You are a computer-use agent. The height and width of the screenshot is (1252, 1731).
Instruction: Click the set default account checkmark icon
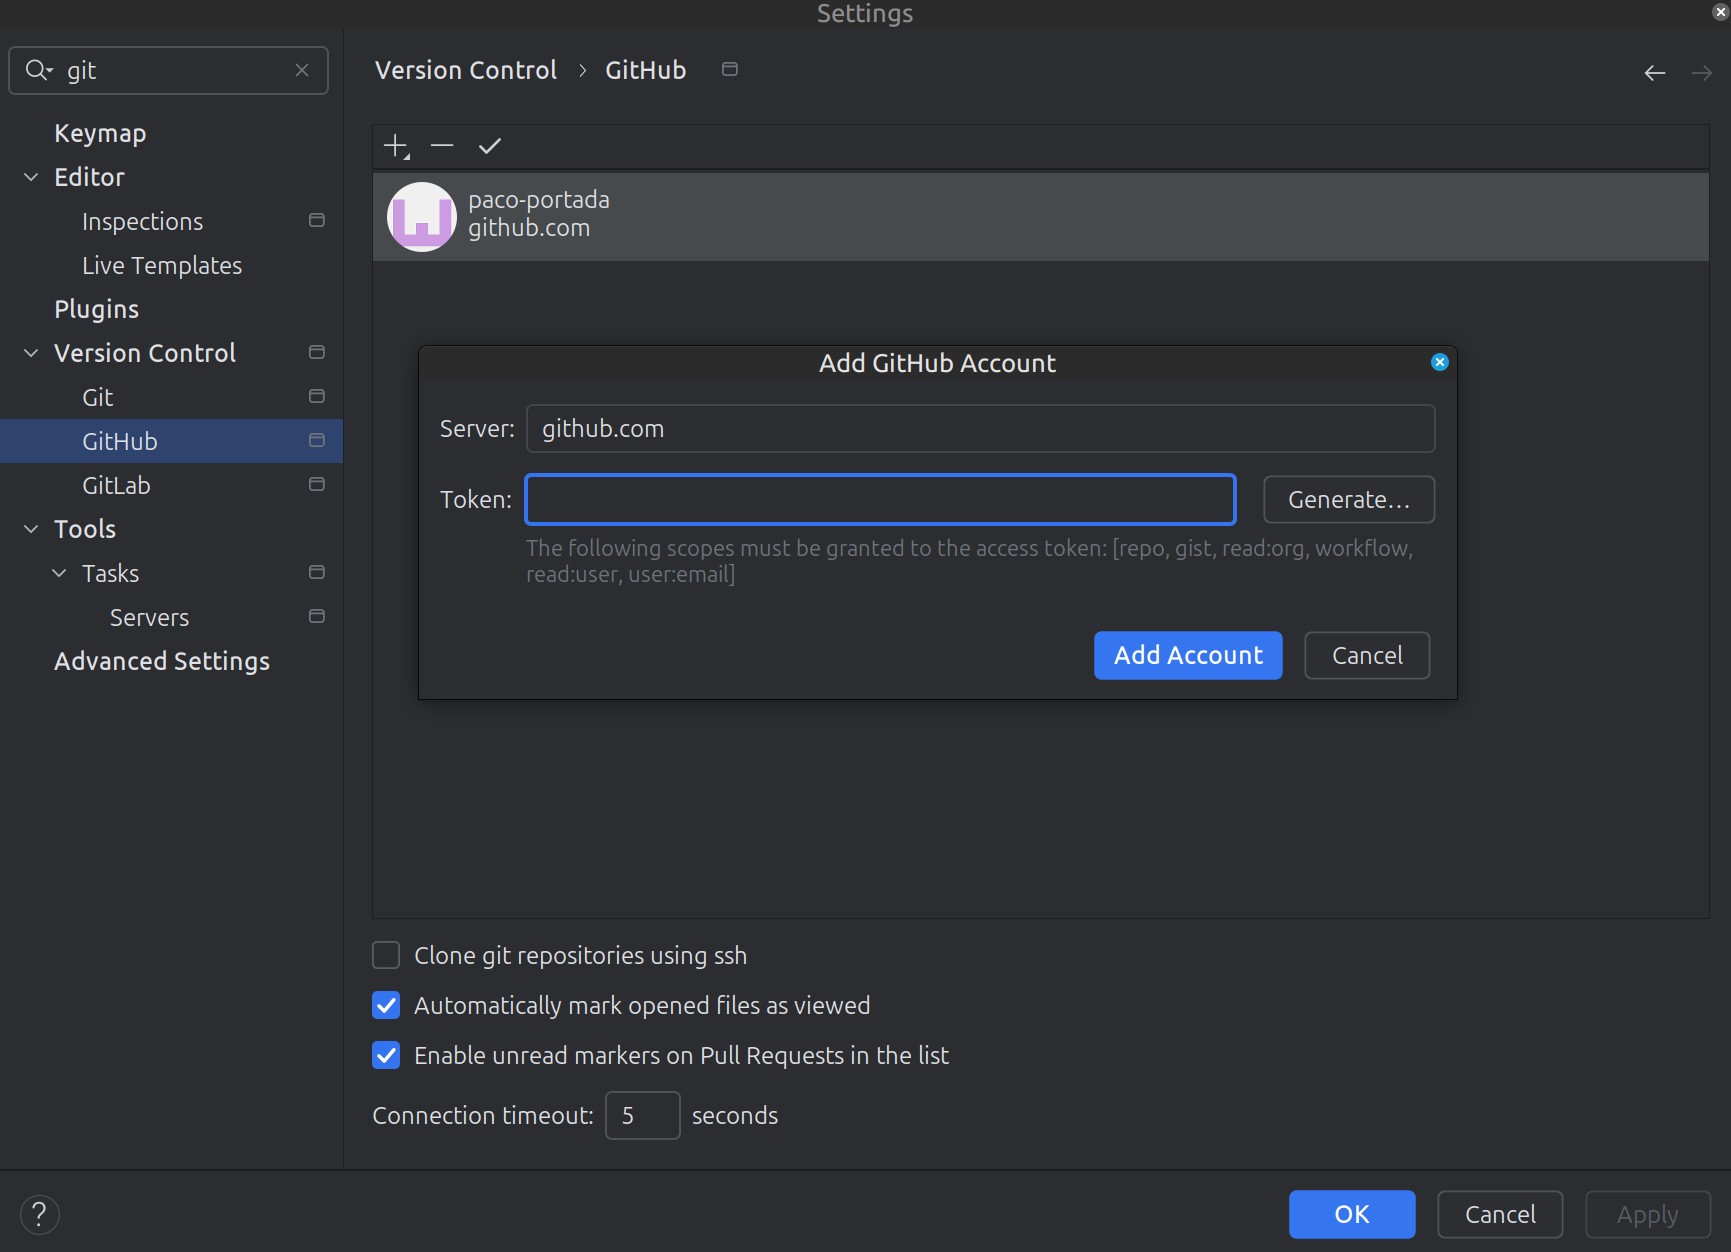489,146
